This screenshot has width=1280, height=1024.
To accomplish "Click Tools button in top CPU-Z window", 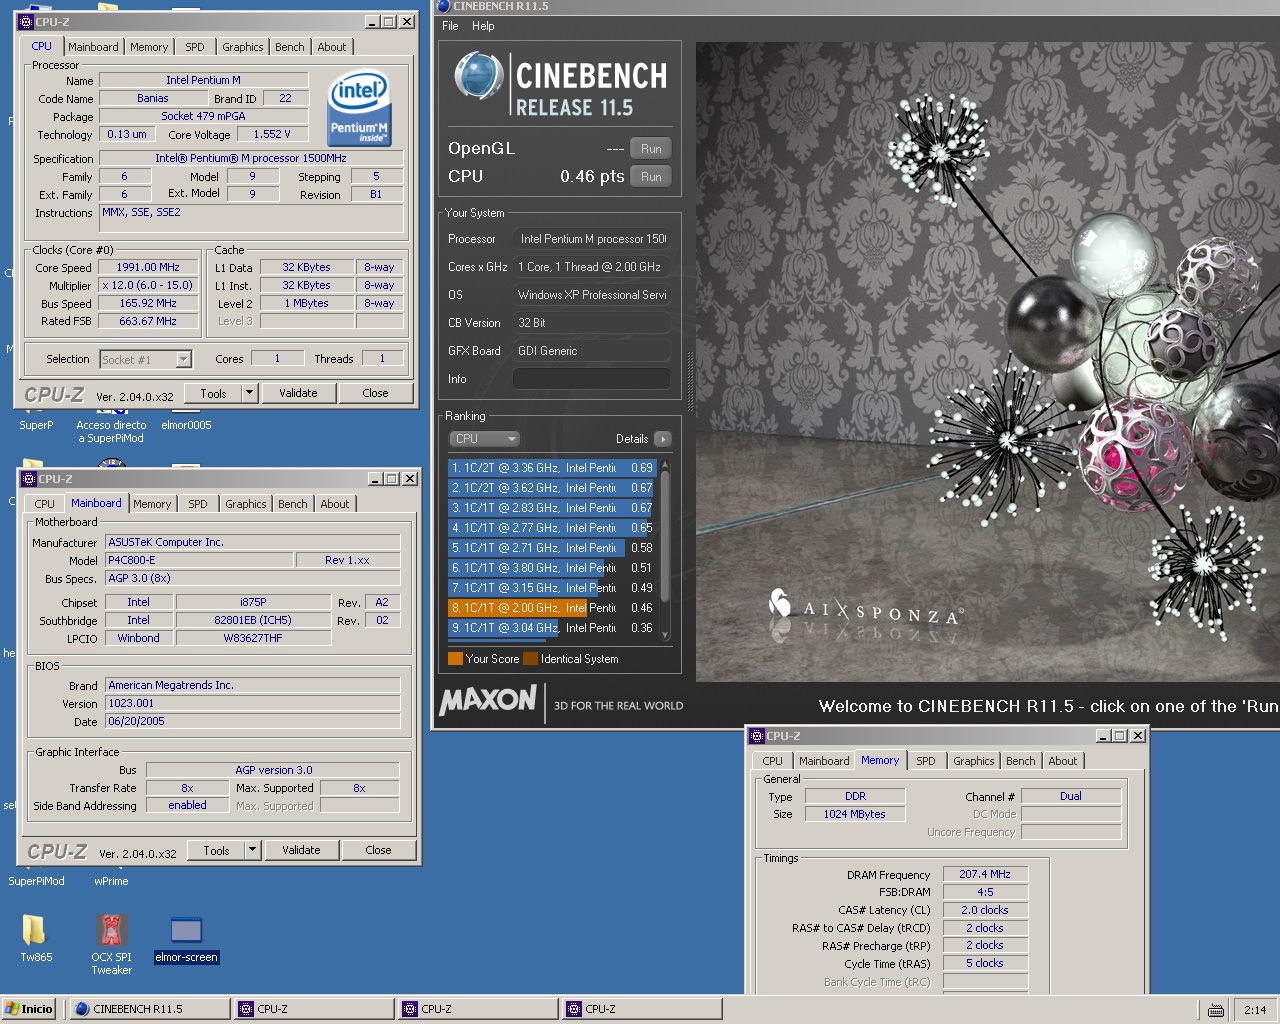I will (x=214, y=393).
